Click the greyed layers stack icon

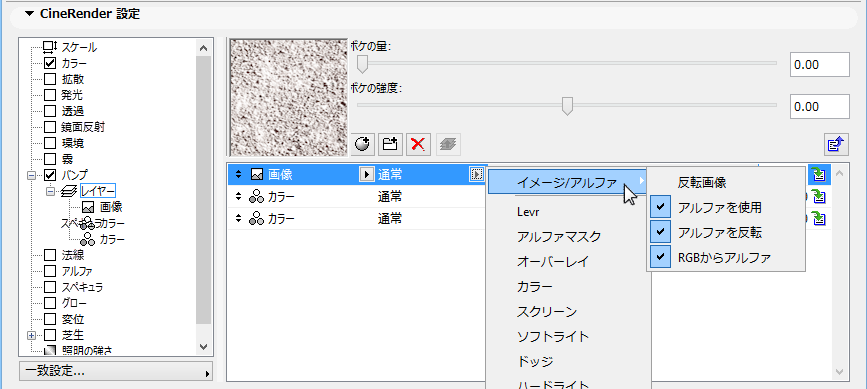pos(447,145)
